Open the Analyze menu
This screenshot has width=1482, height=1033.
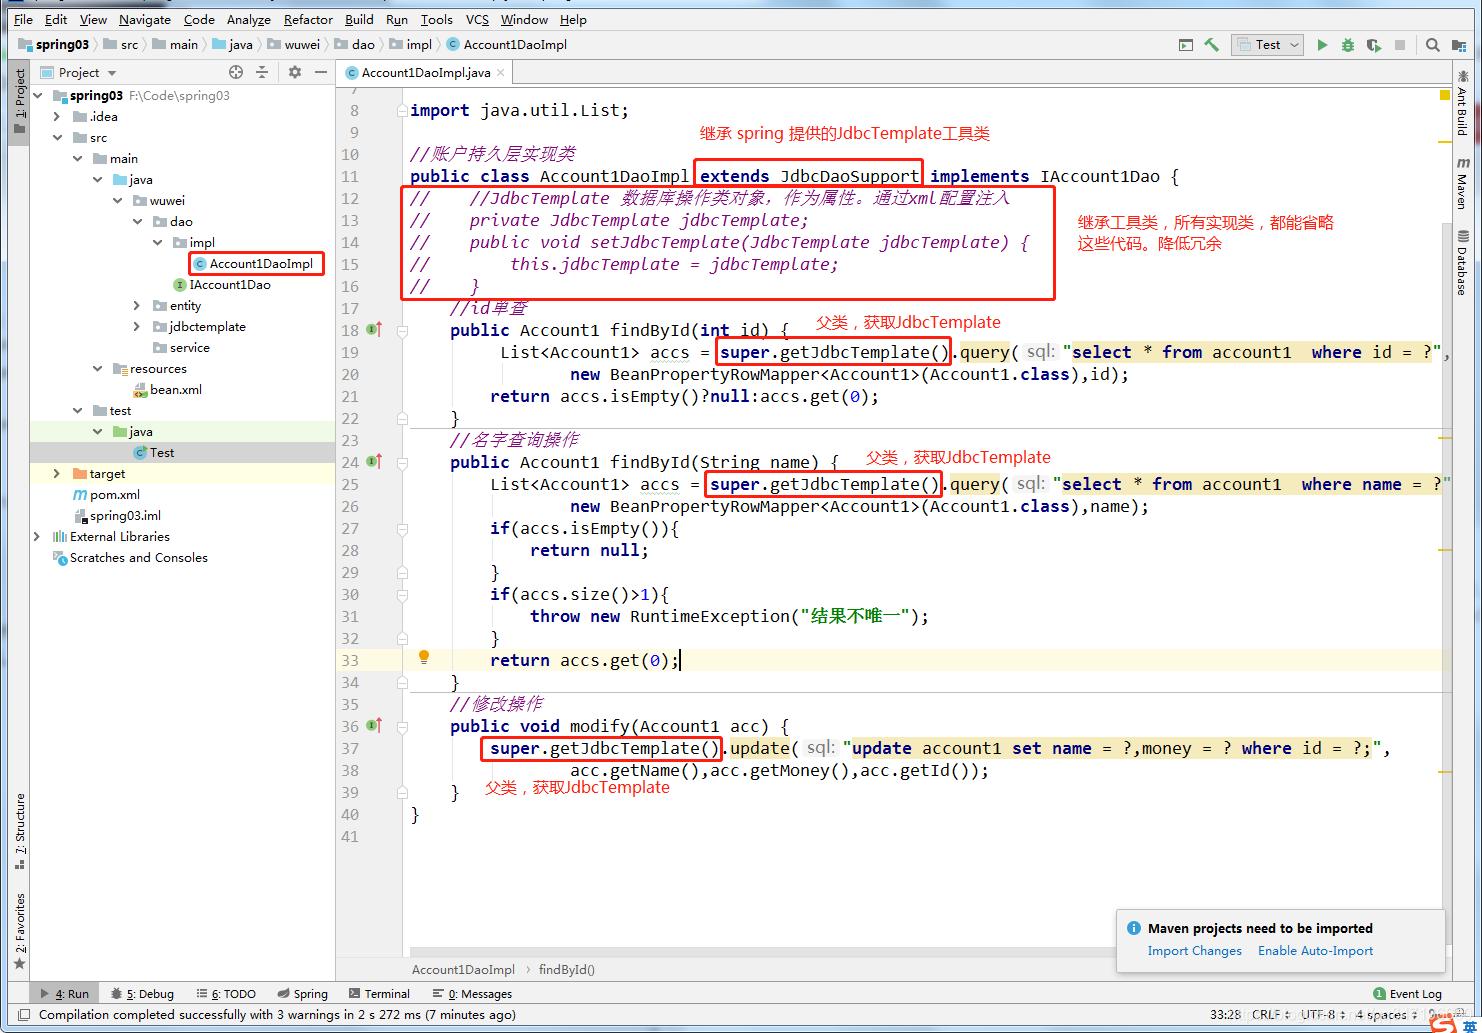coord(248,19)
